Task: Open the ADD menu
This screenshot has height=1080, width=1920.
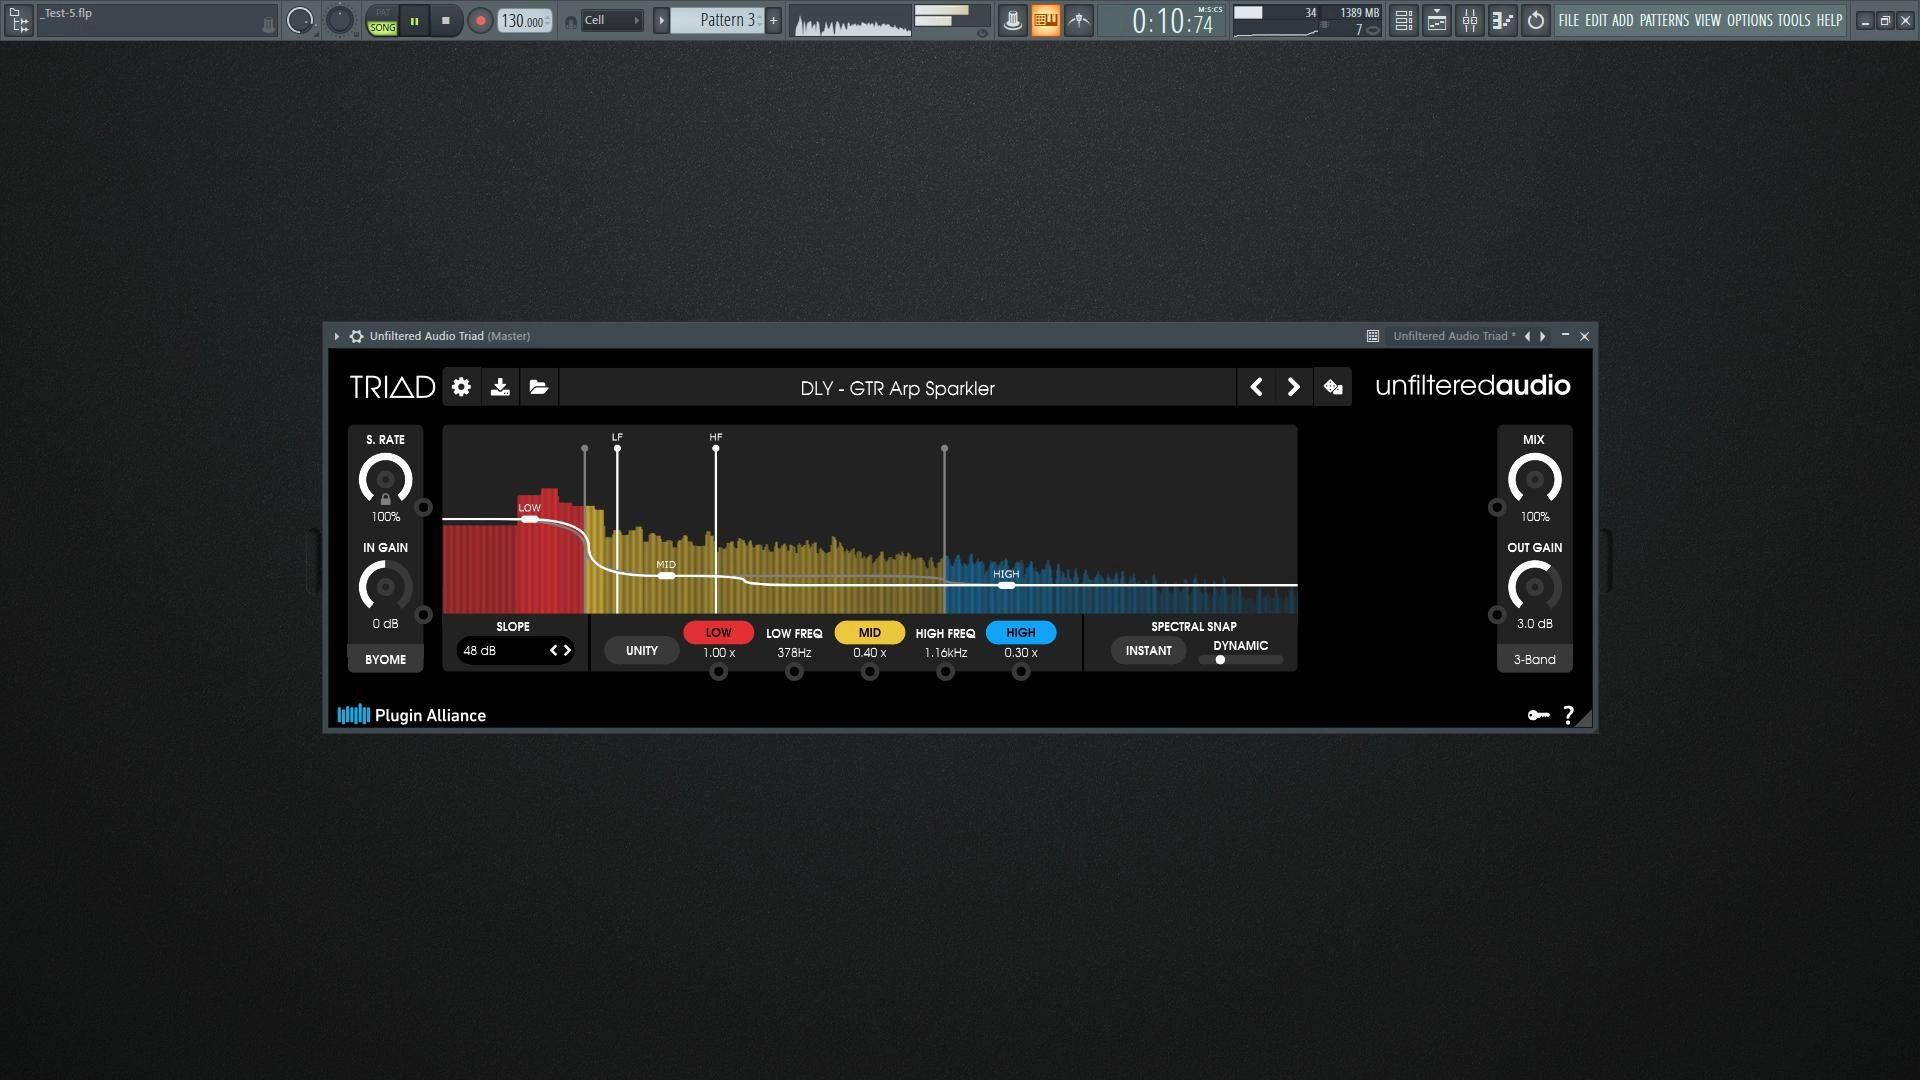Action: pyautogui.click(x=1622, y=20)
